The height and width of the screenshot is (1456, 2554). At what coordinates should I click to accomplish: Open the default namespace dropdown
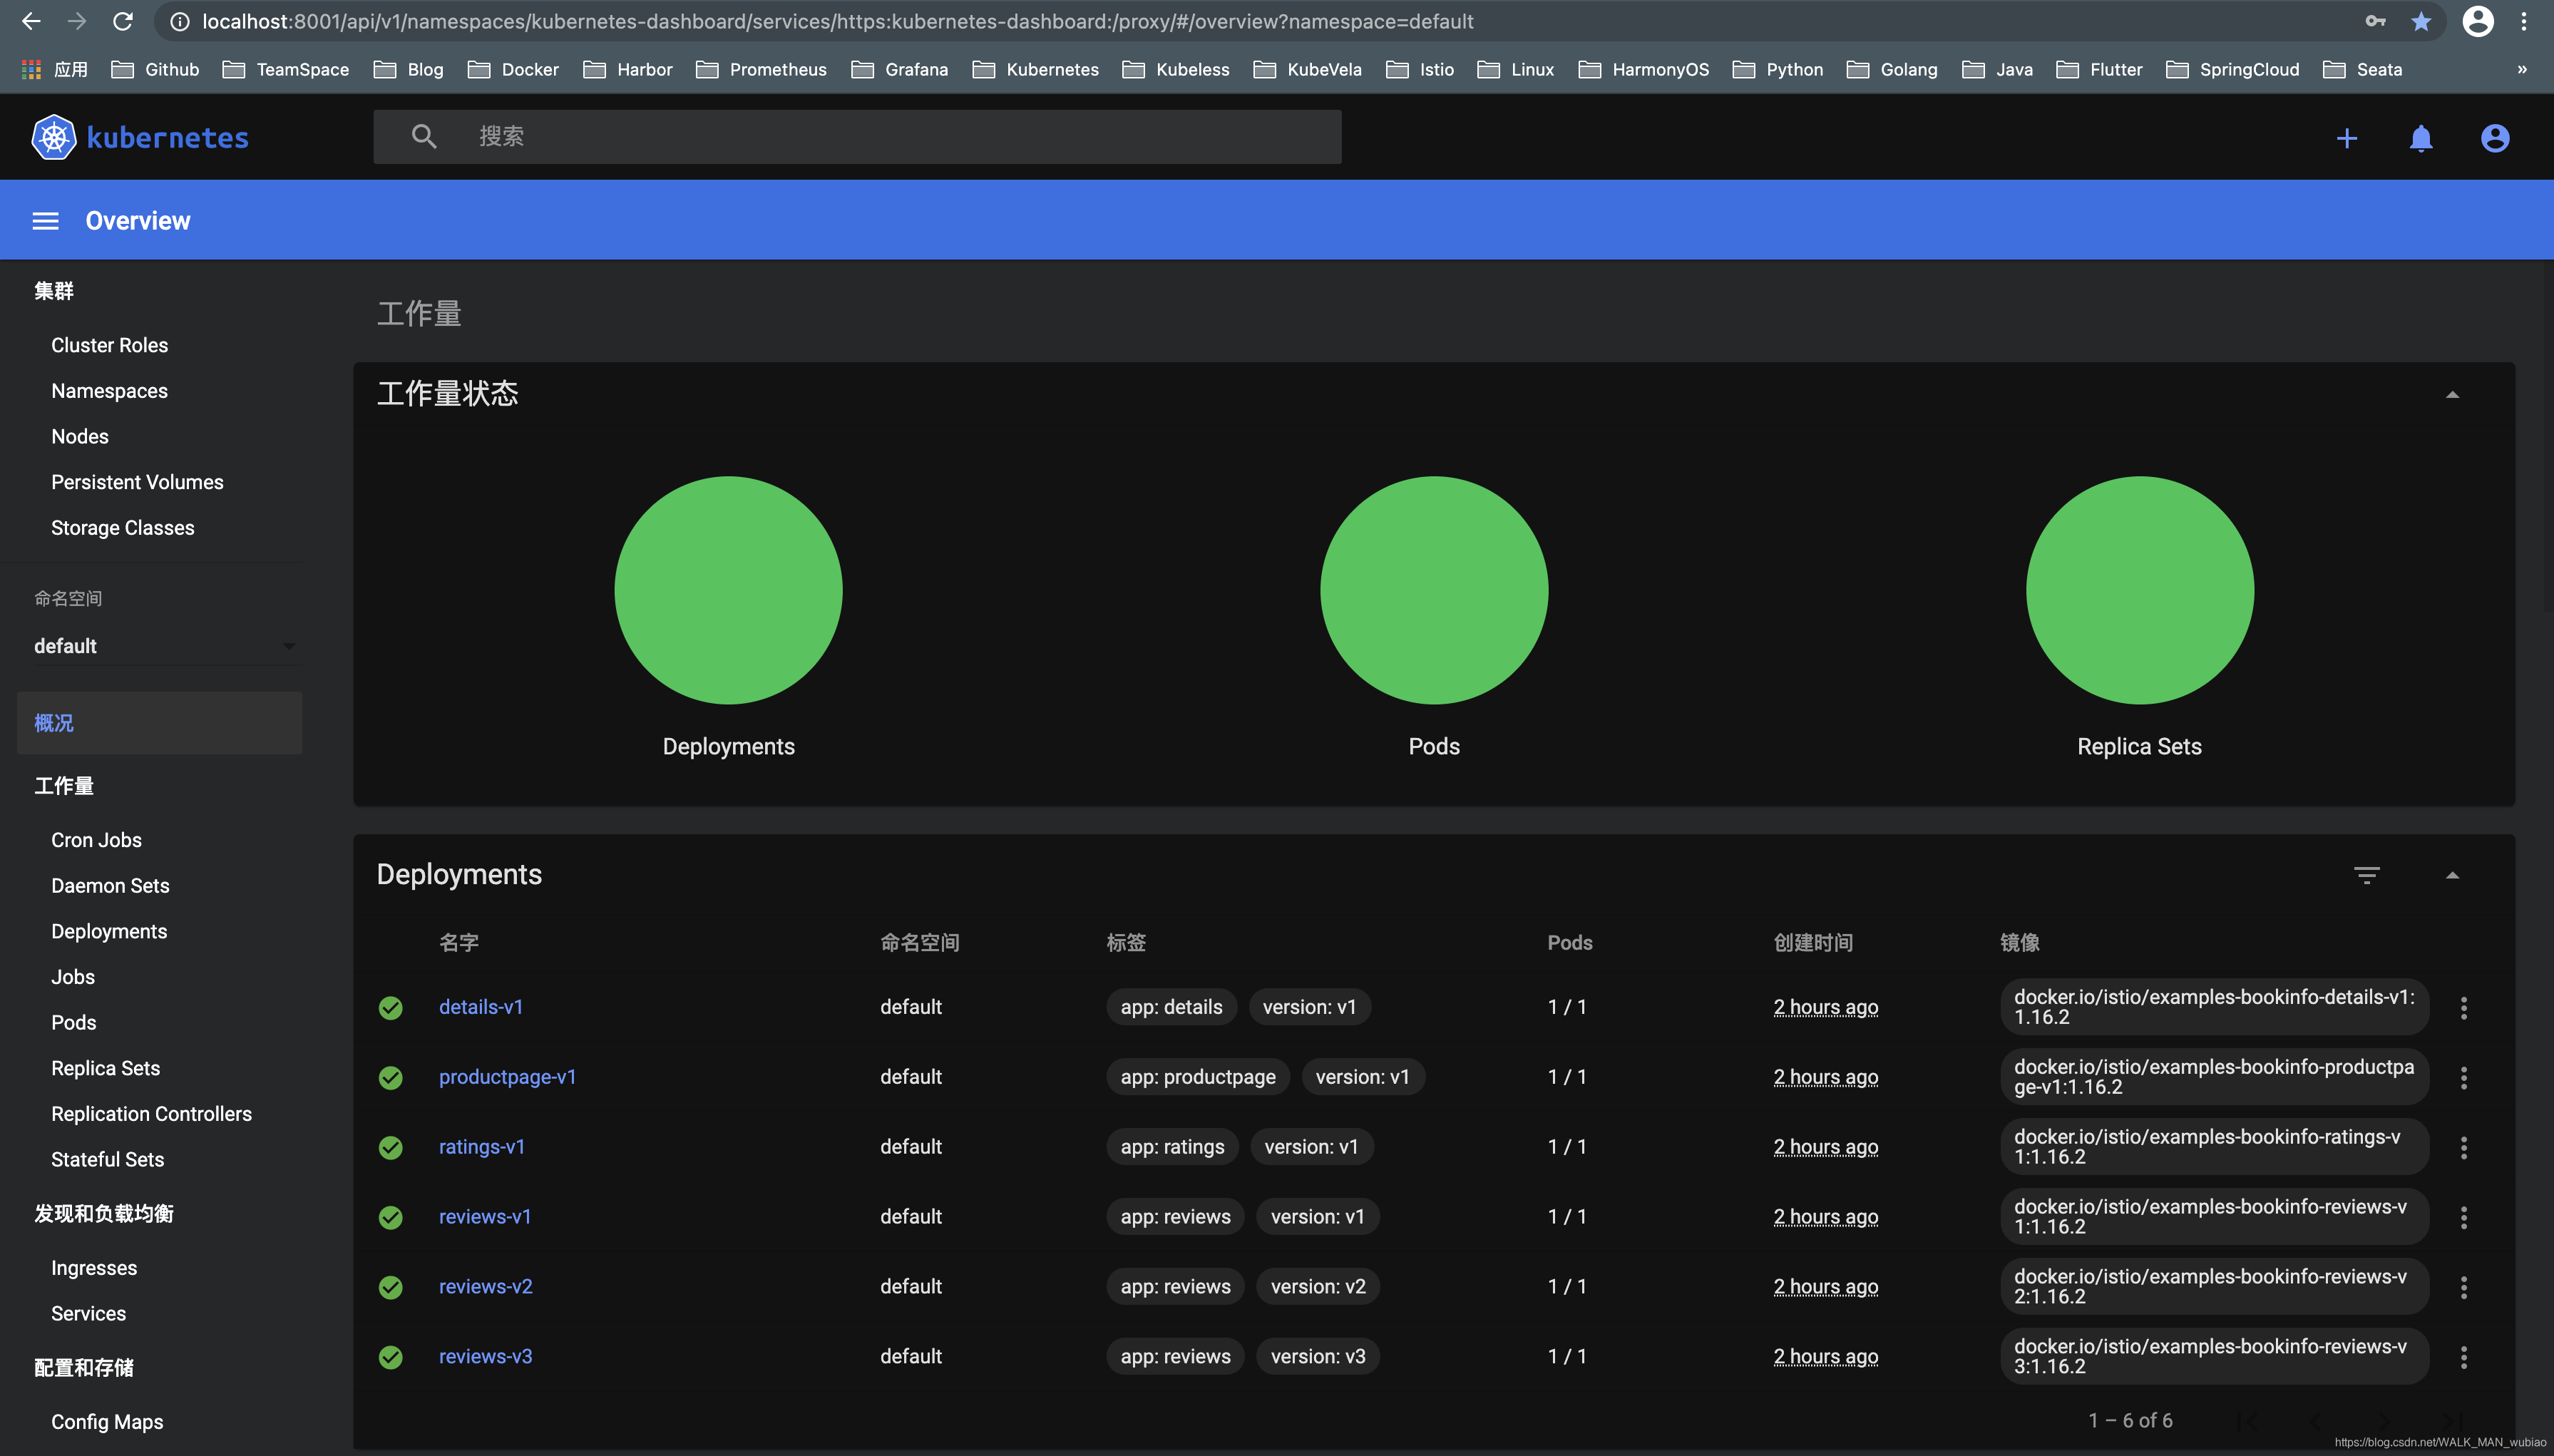[x=167, y=646]
